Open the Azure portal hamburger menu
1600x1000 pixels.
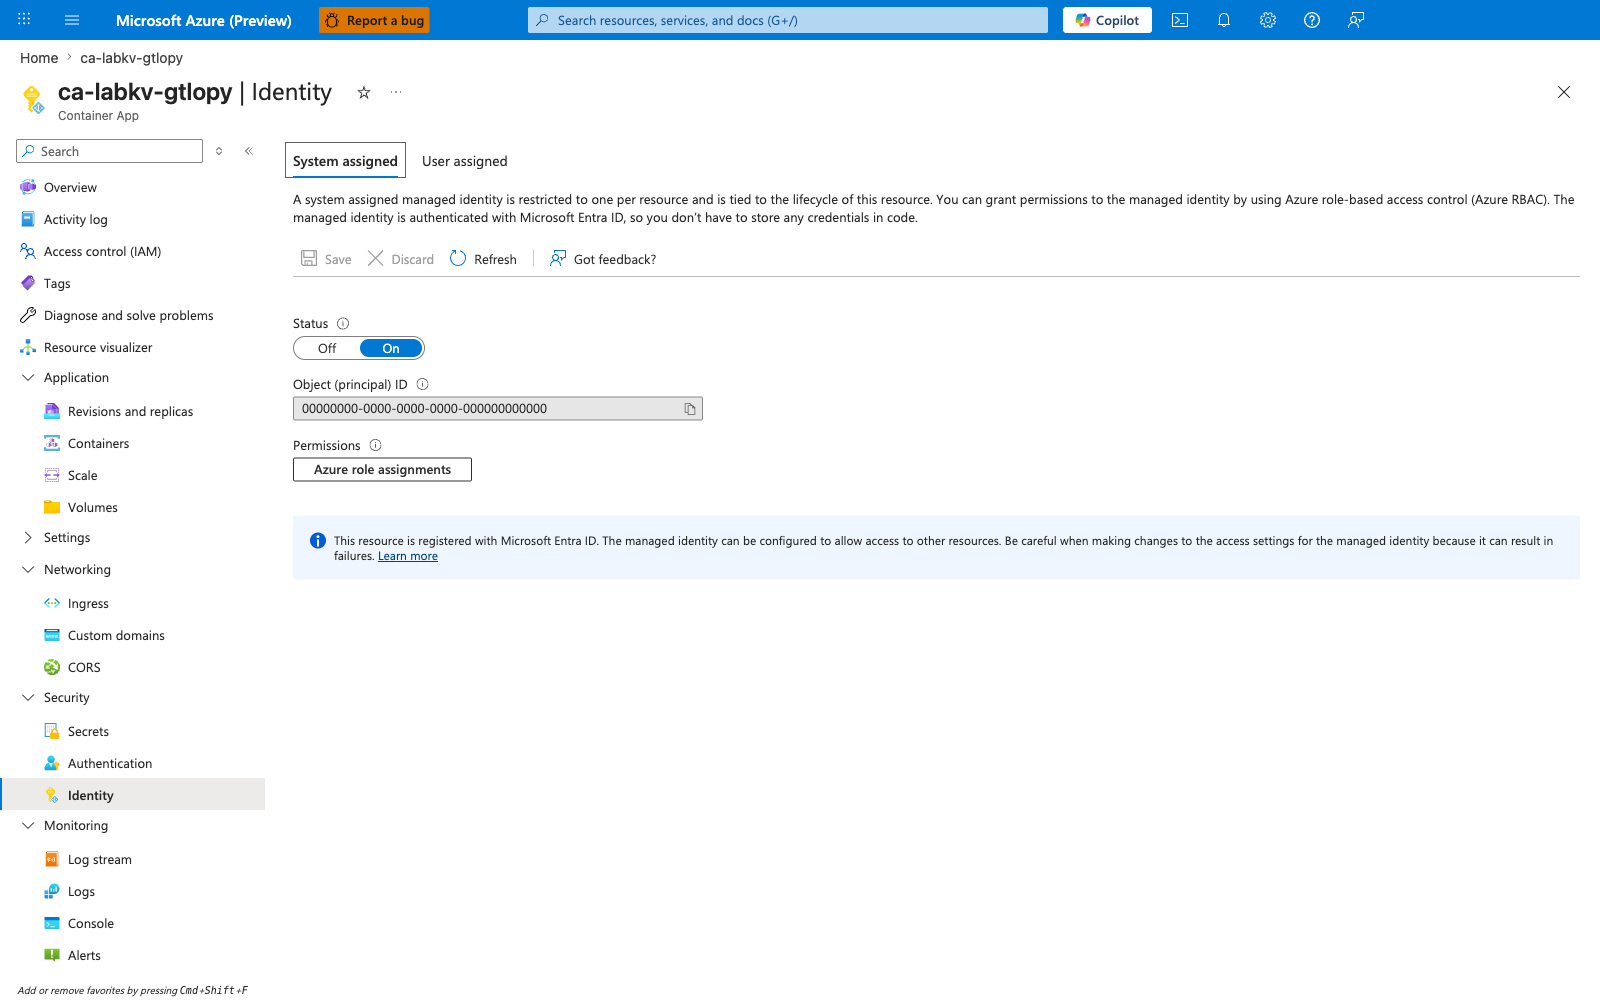pyautogui.click(x=72, y=20)
